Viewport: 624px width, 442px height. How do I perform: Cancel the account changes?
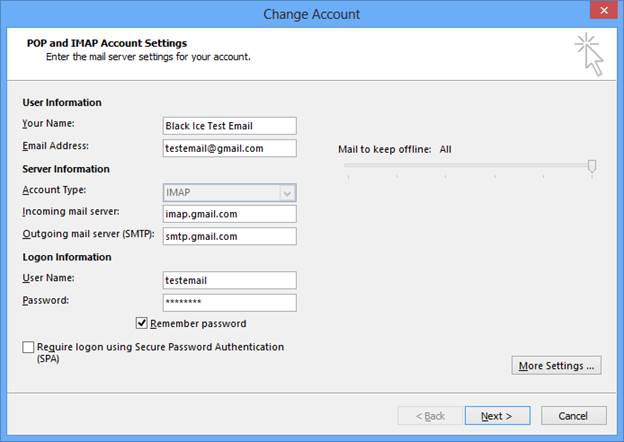tap(573, 416)
